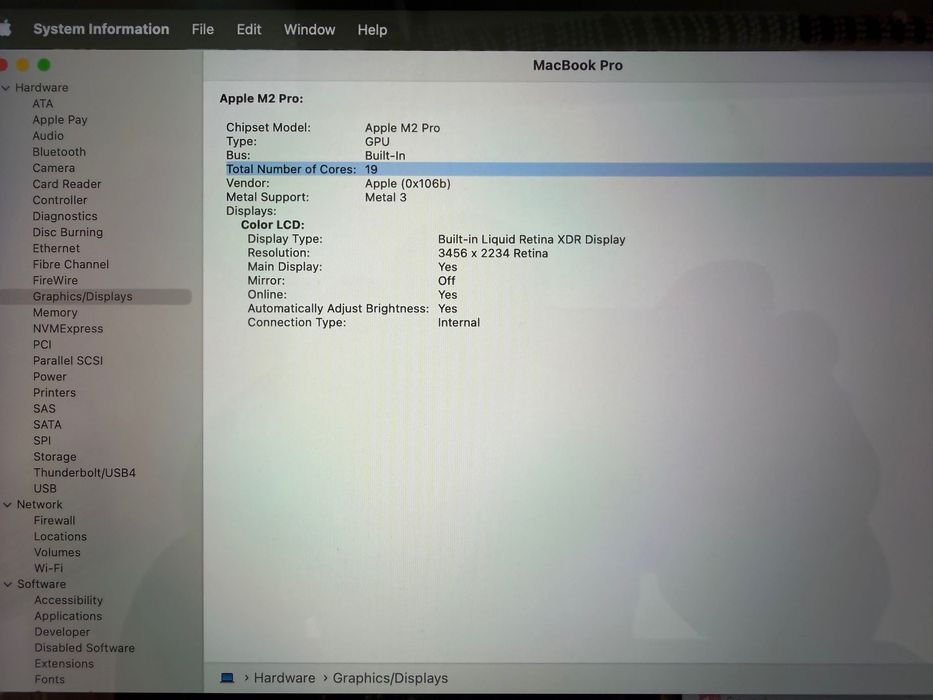This screenshot has height=700, width=933.
Task: Click Hardware in the path bar
Action: 284,678
